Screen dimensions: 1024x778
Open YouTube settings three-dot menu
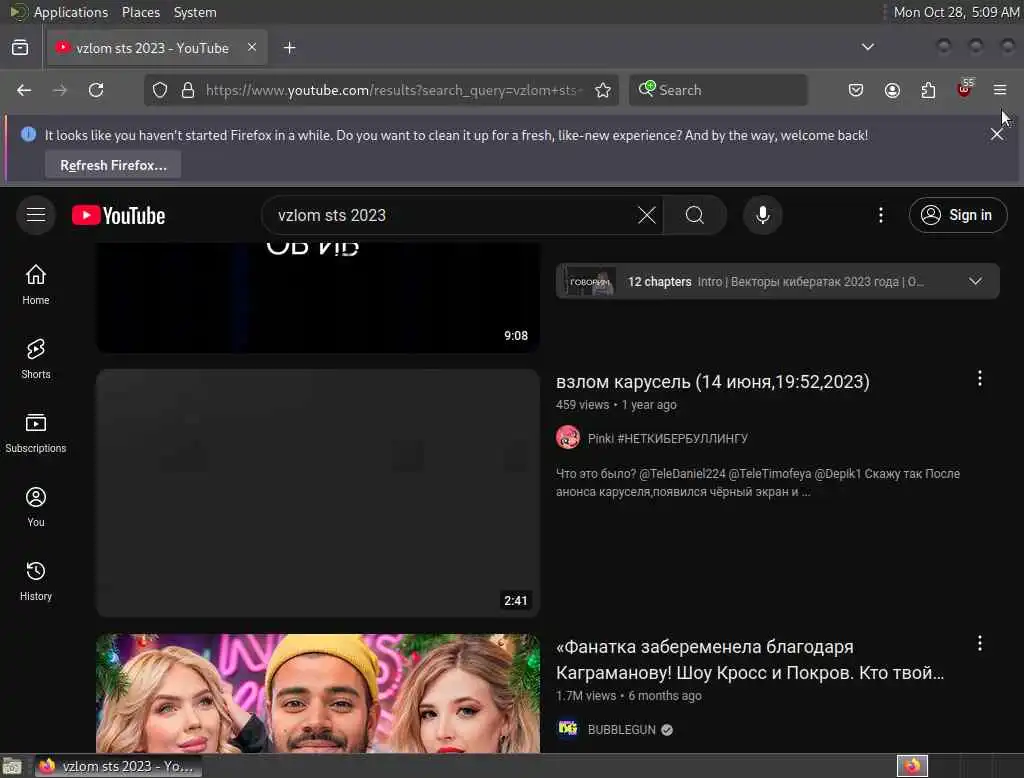[880, 215]
